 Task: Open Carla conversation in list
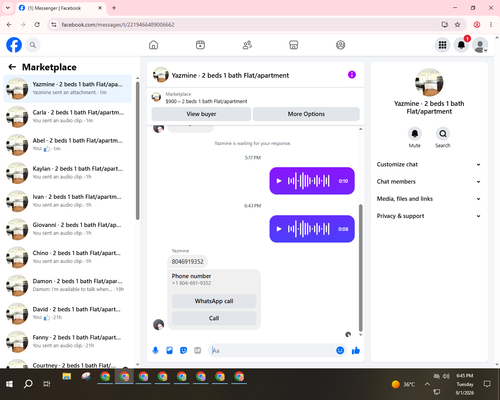coord(67,117)
